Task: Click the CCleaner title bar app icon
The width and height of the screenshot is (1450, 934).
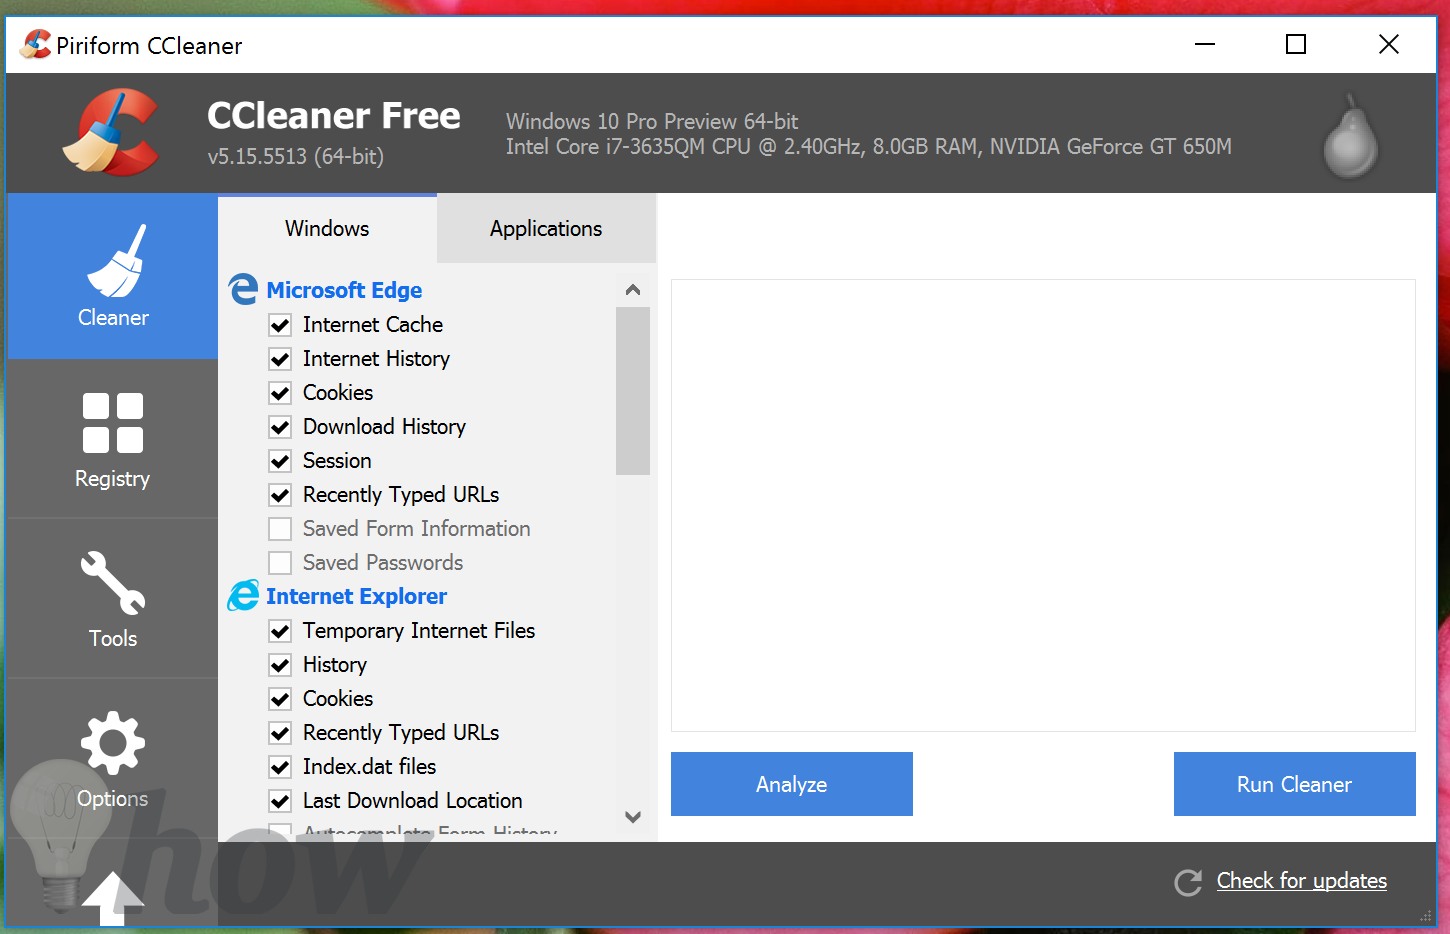Action: pos(35,45)
